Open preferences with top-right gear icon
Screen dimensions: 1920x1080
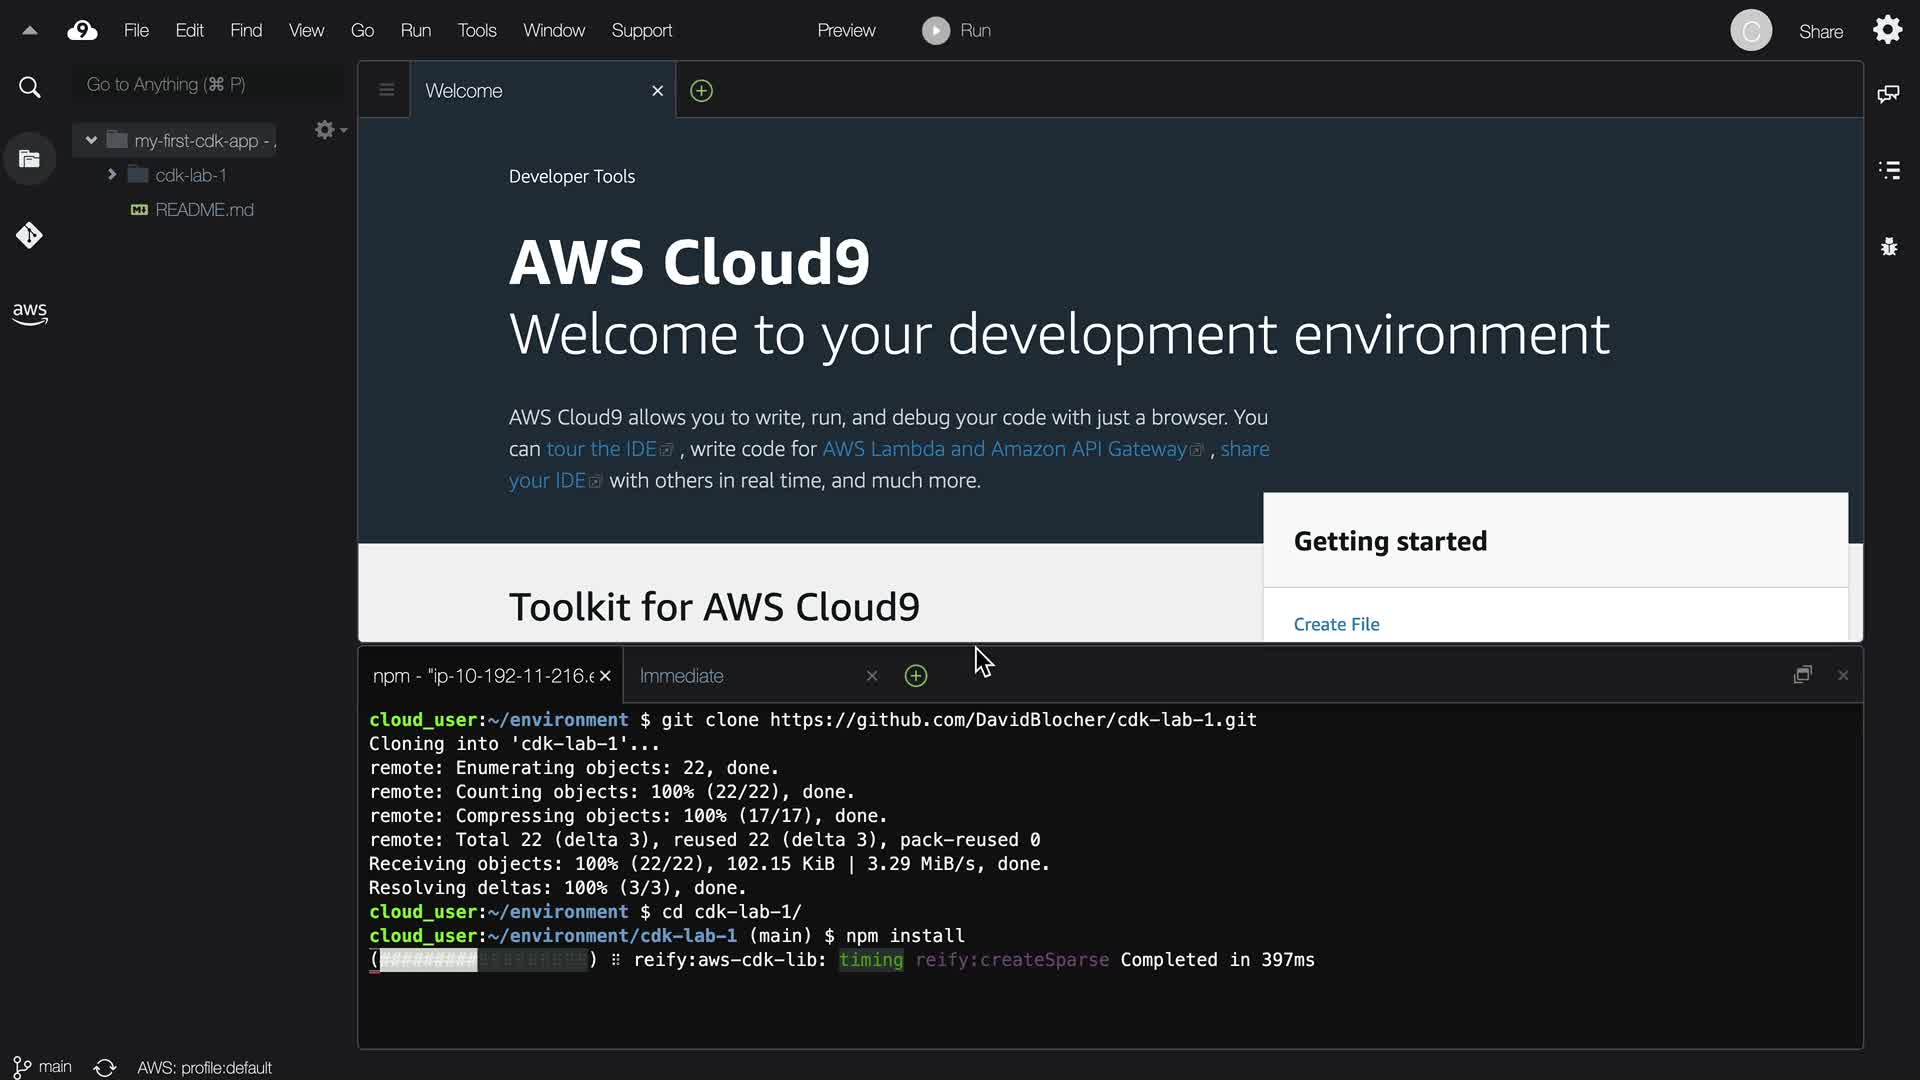coord(1887,30)
